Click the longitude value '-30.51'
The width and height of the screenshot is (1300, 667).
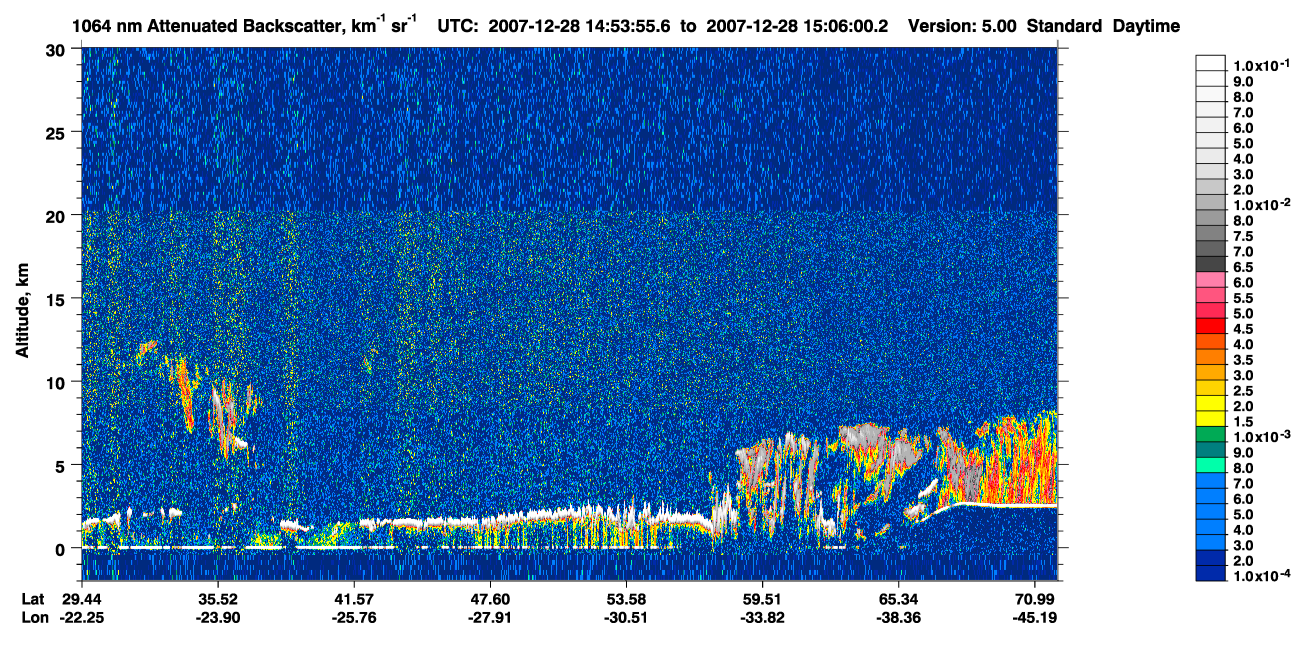(625, 617)
